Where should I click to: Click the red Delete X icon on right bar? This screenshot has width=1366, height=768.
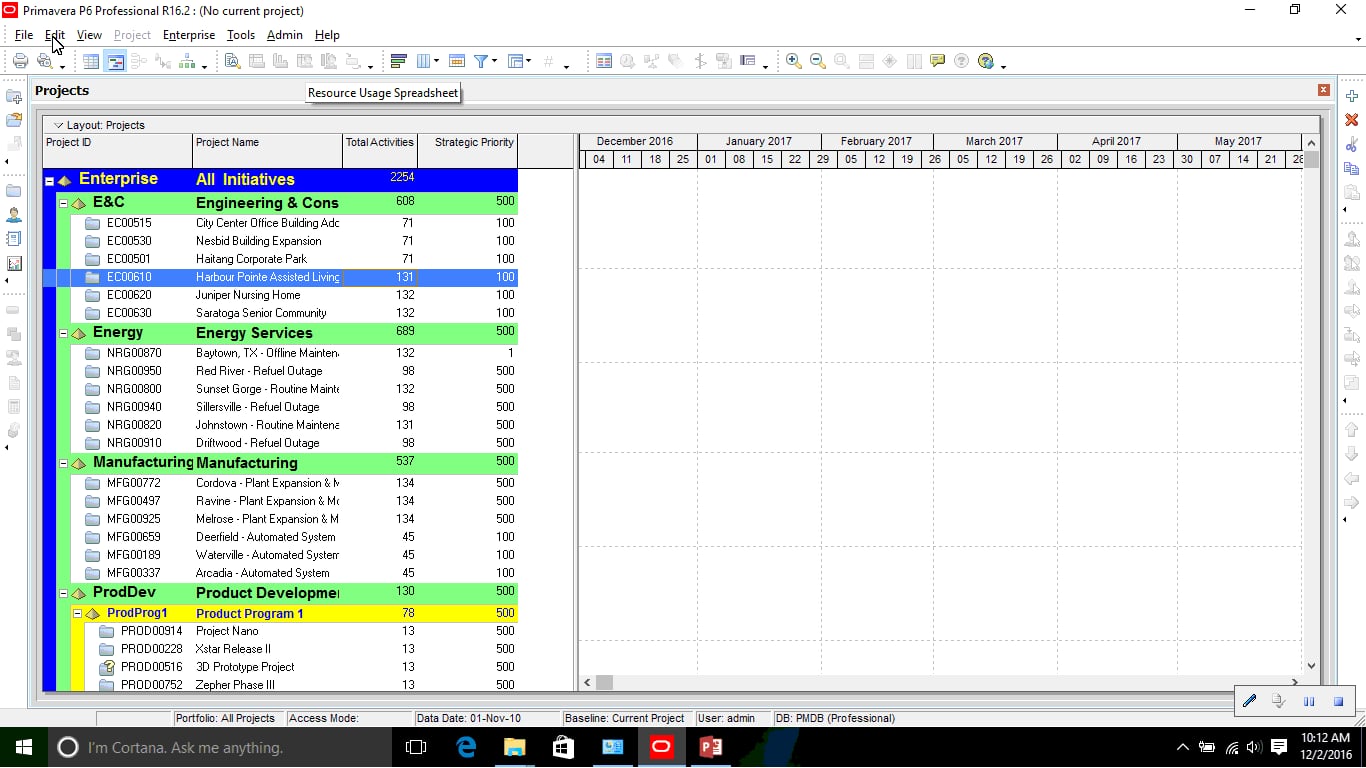[1352, 120]
